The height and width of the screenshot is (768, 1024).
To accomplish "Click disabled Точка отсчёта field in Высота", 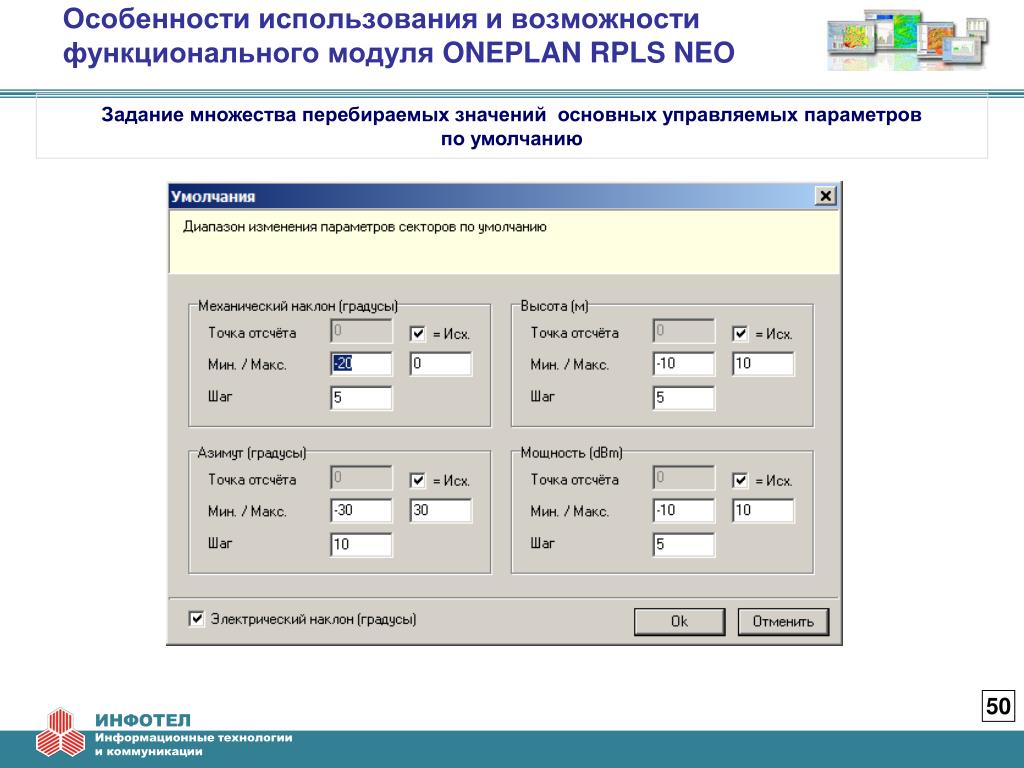I will (684, 331).
